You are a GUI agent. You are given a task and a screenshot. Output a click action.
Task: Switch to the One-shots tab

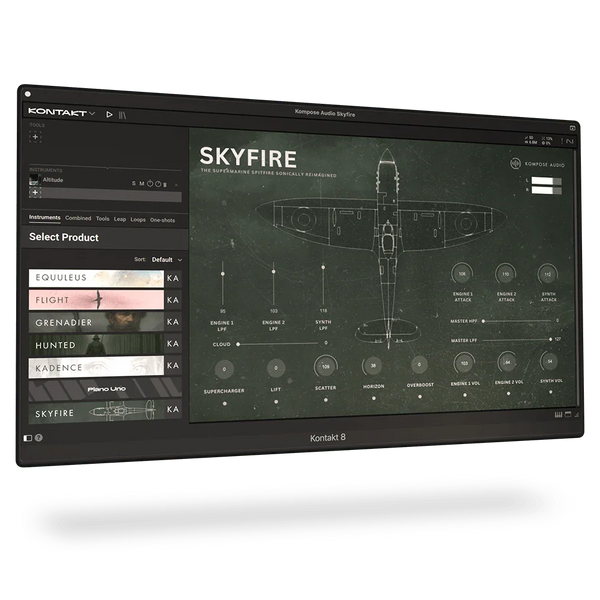point(163,220)
